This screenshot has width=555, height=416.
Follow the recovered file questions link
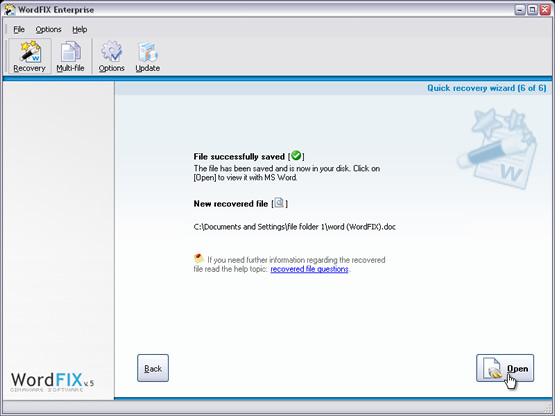pos(309,269)
